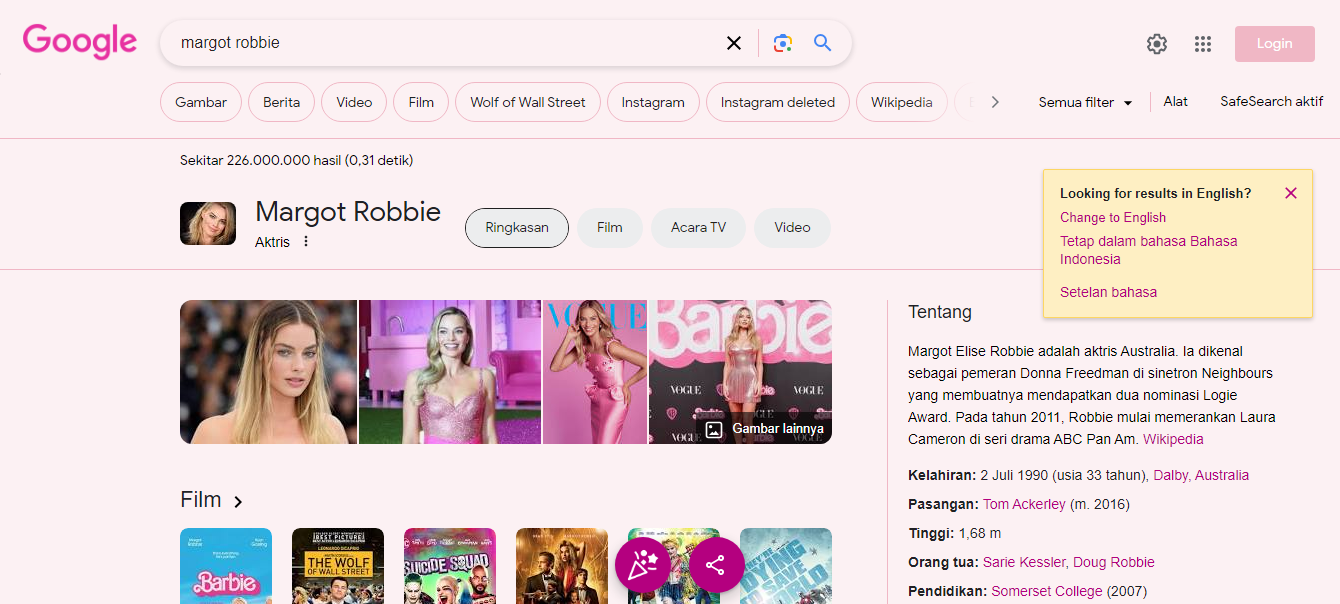Image resolution: width=1340 pixels, height=604 pixels.
Task: Select the Video tab in knowledge panel
Action: [x=792, y=228]
